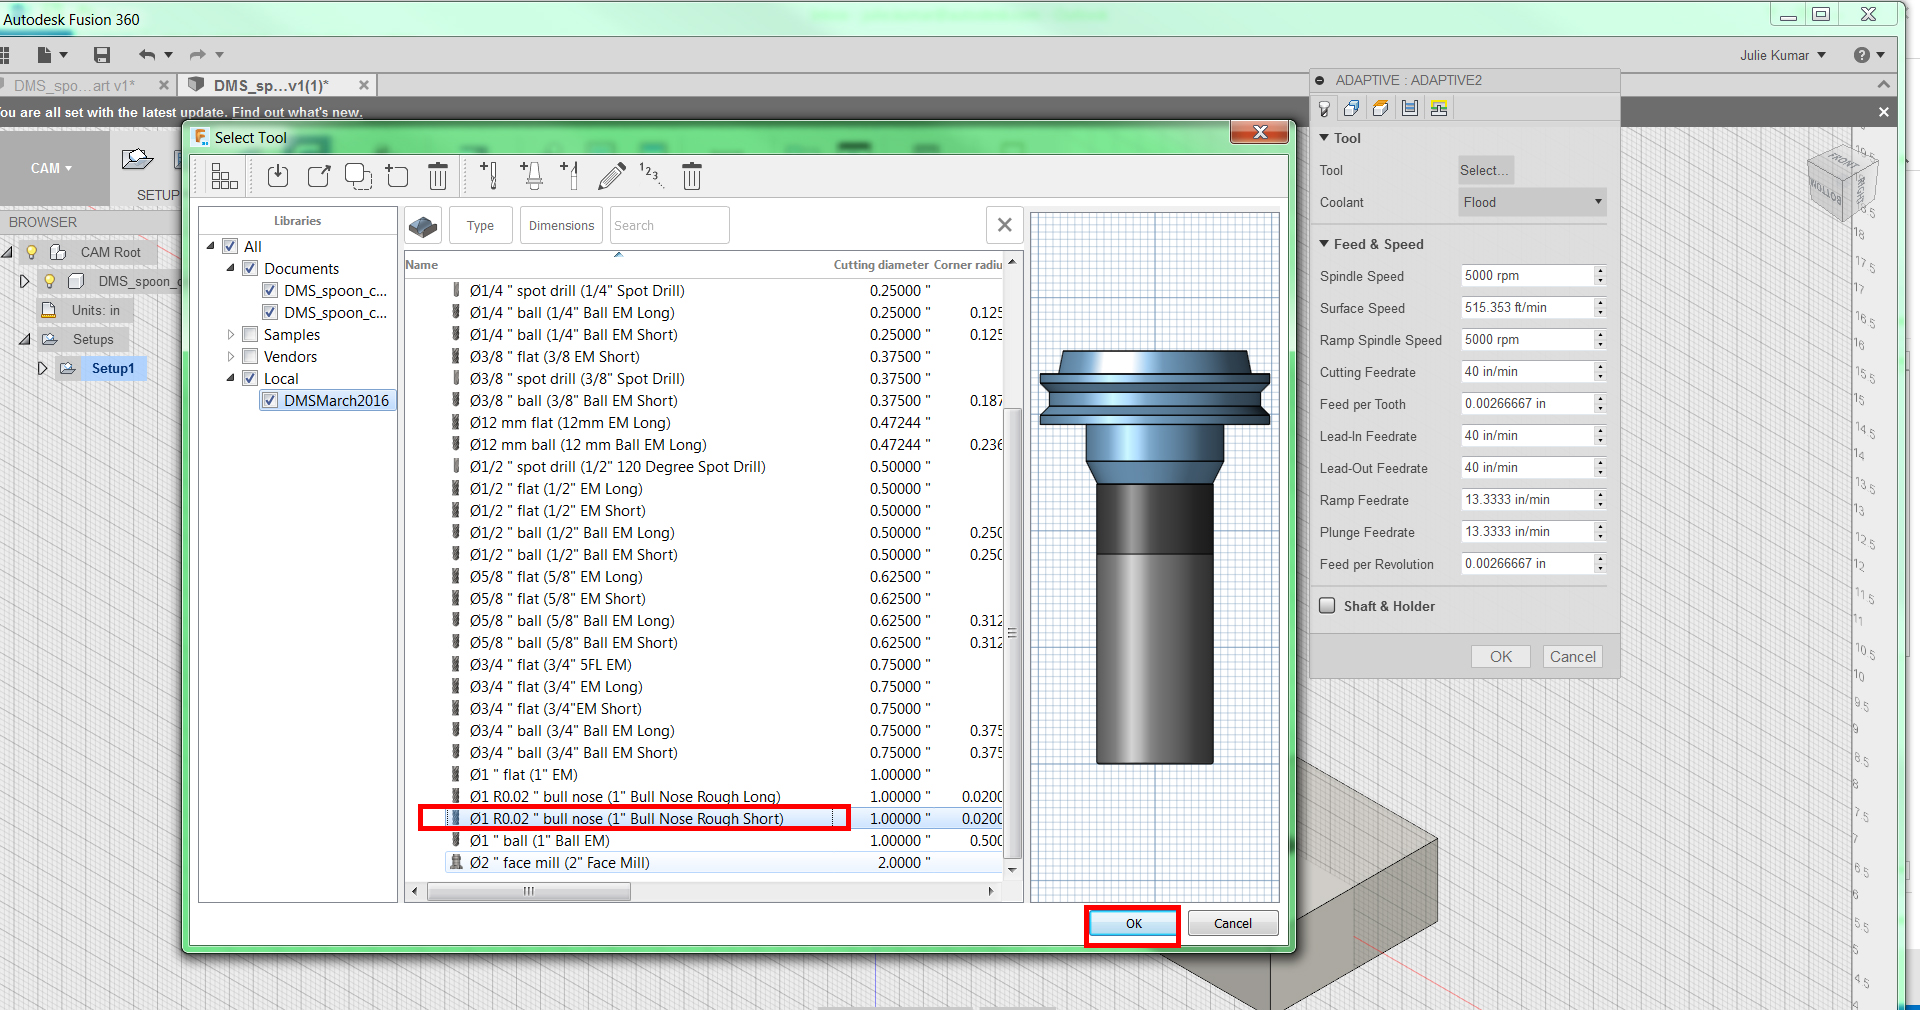Toggle the All libraries checkbox

click(x=230, y=246)
